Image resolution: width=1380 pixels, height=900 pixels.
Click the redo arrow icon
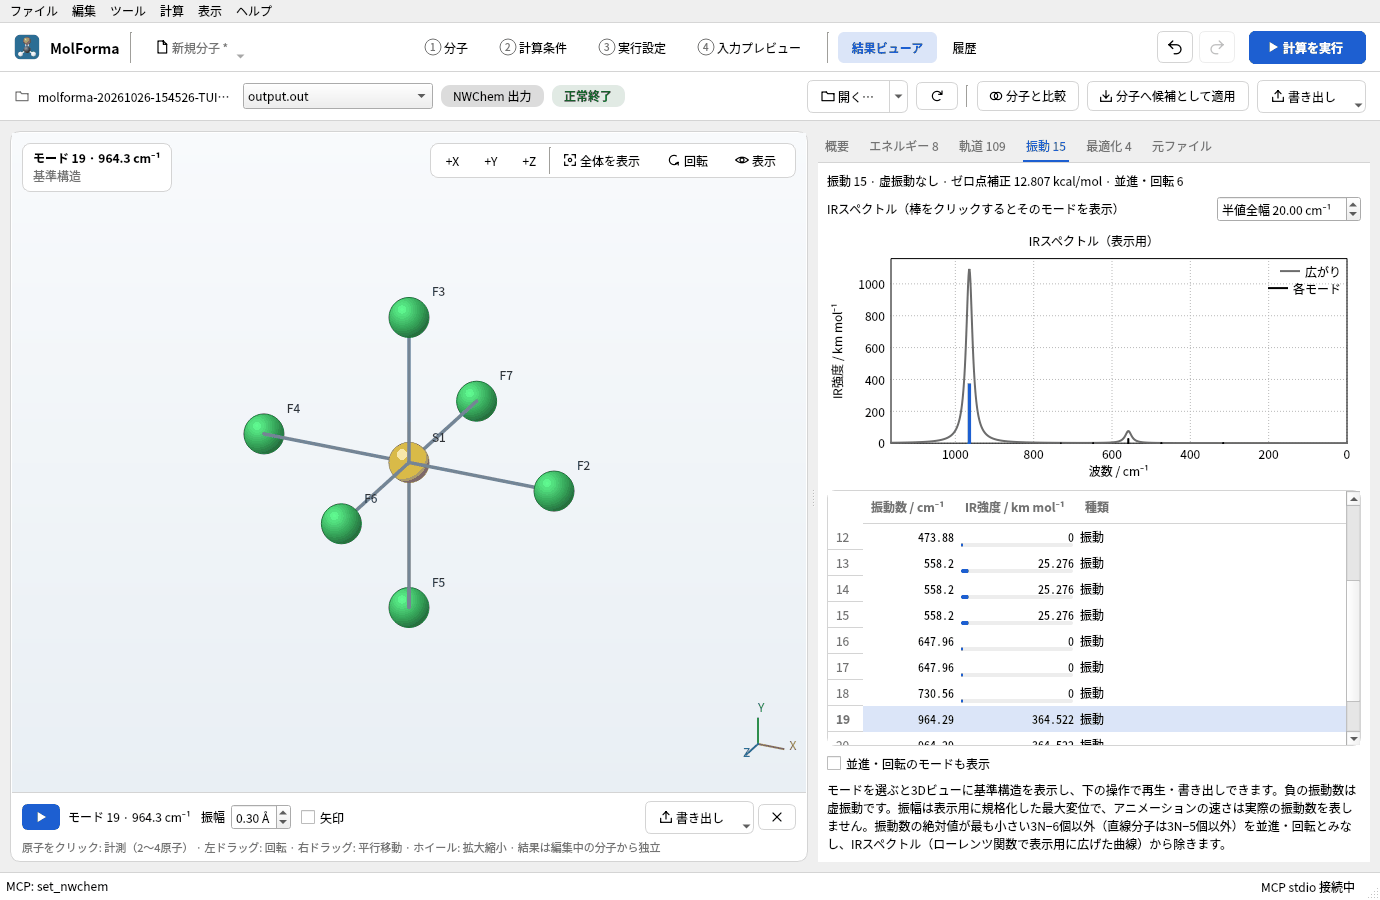click(1217, 47)
